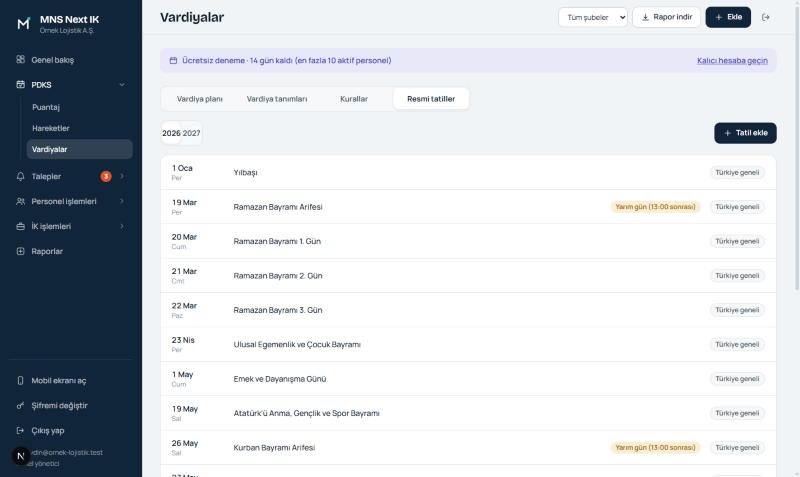
Task: Open Vardiyalar in the sidebar
Action: tap(80, 149)
